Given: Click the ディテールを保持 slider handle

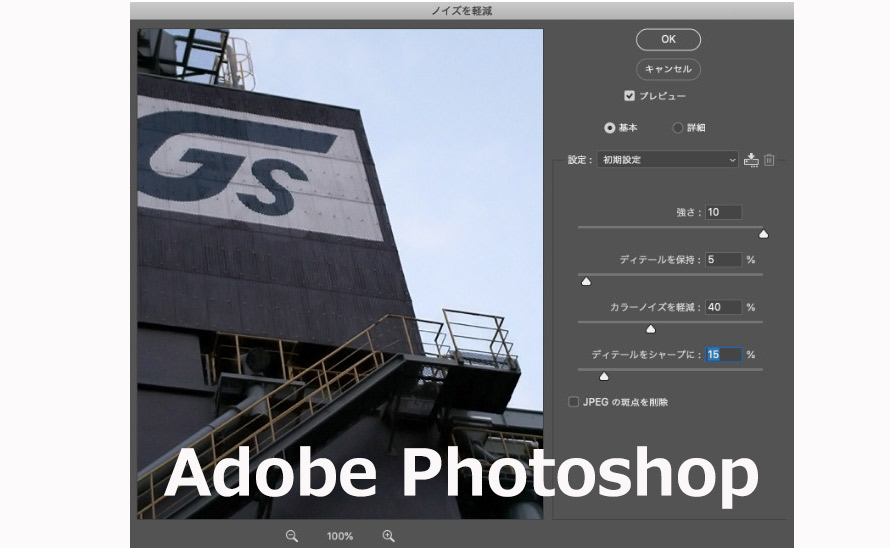Looking at the screenshot, I should (586, 281).
